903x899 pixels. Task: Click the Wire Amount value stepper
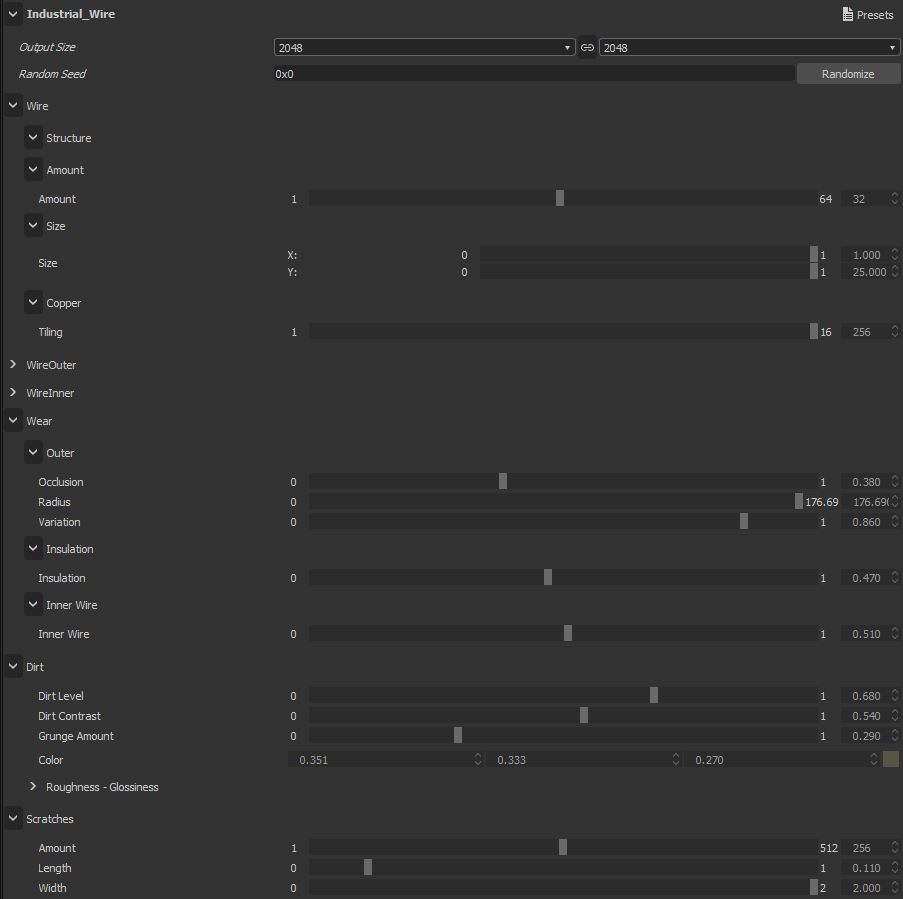(x=894, y=199)
